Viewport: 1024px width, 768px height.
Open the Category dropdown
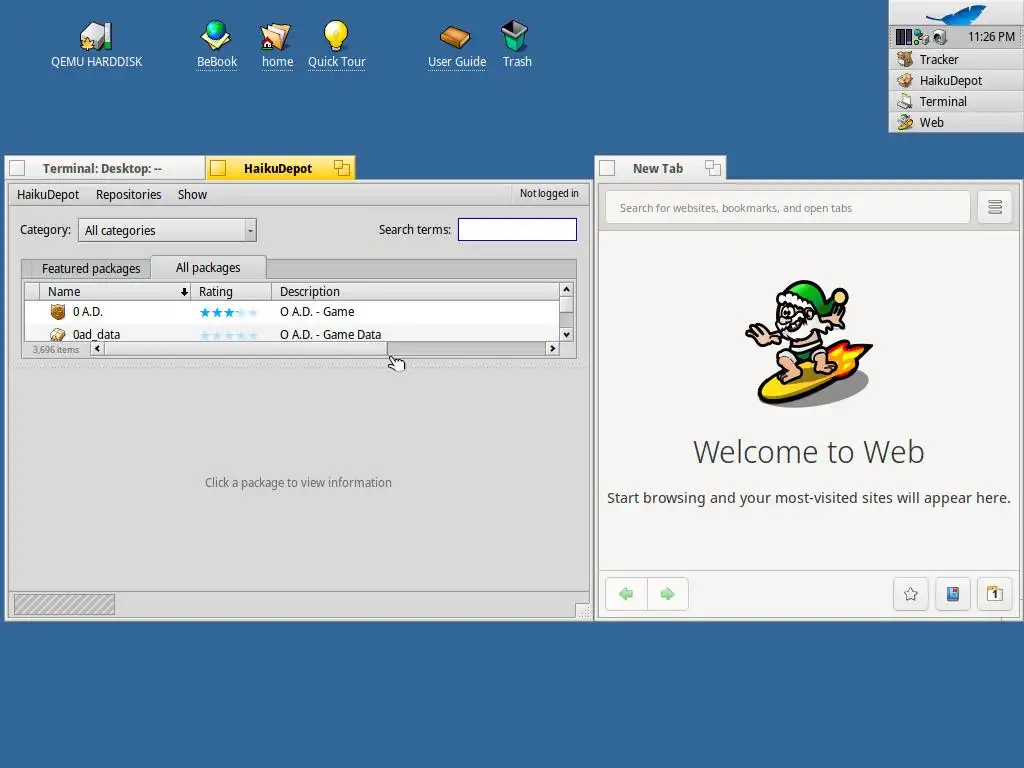(x=167, y=231)
